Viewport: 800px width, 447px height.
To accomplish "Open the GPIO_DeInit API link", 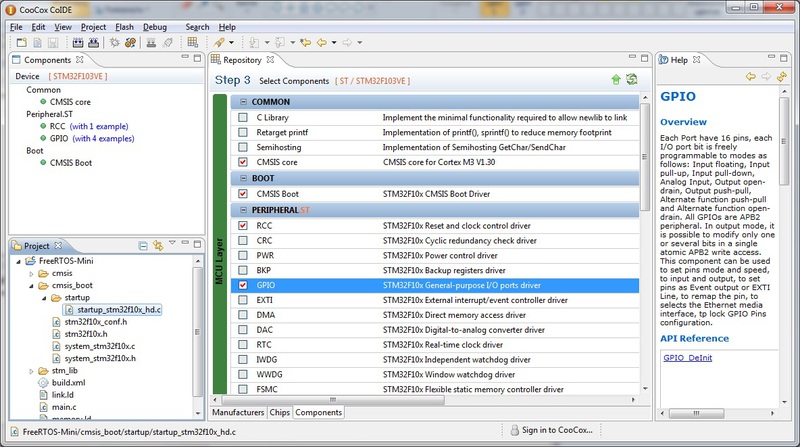I will pyautogui.click(x=687, y=358).
